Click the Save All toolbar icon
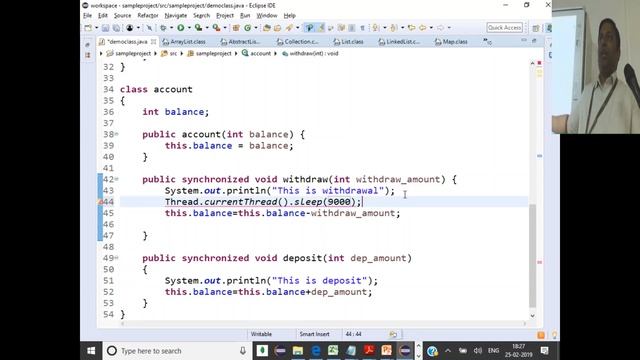The height and width of the screenshot is (360, 640). tap(116, 28)
